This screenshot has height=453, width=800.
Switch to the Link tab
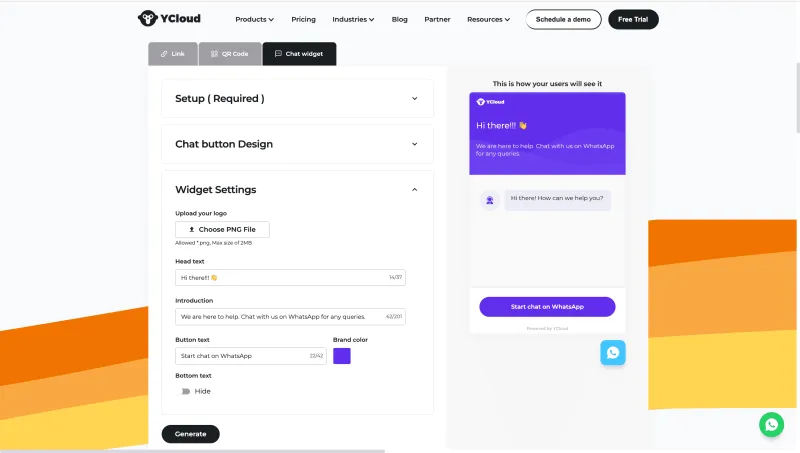point(172,54)
